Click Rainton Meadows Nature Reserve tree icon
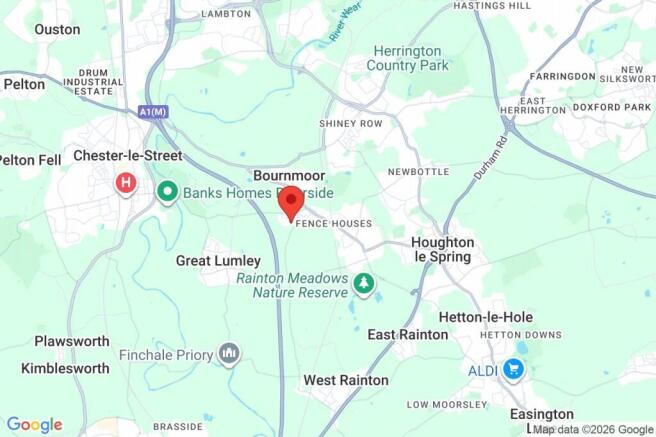Image resolution: width=656 pixels, height=437 pixels. (x=364, y=285)
